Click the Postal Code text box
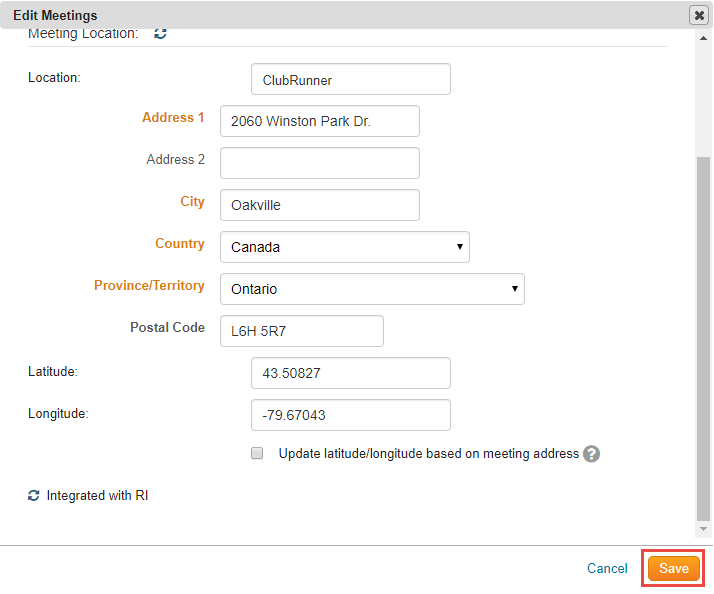 301,331
